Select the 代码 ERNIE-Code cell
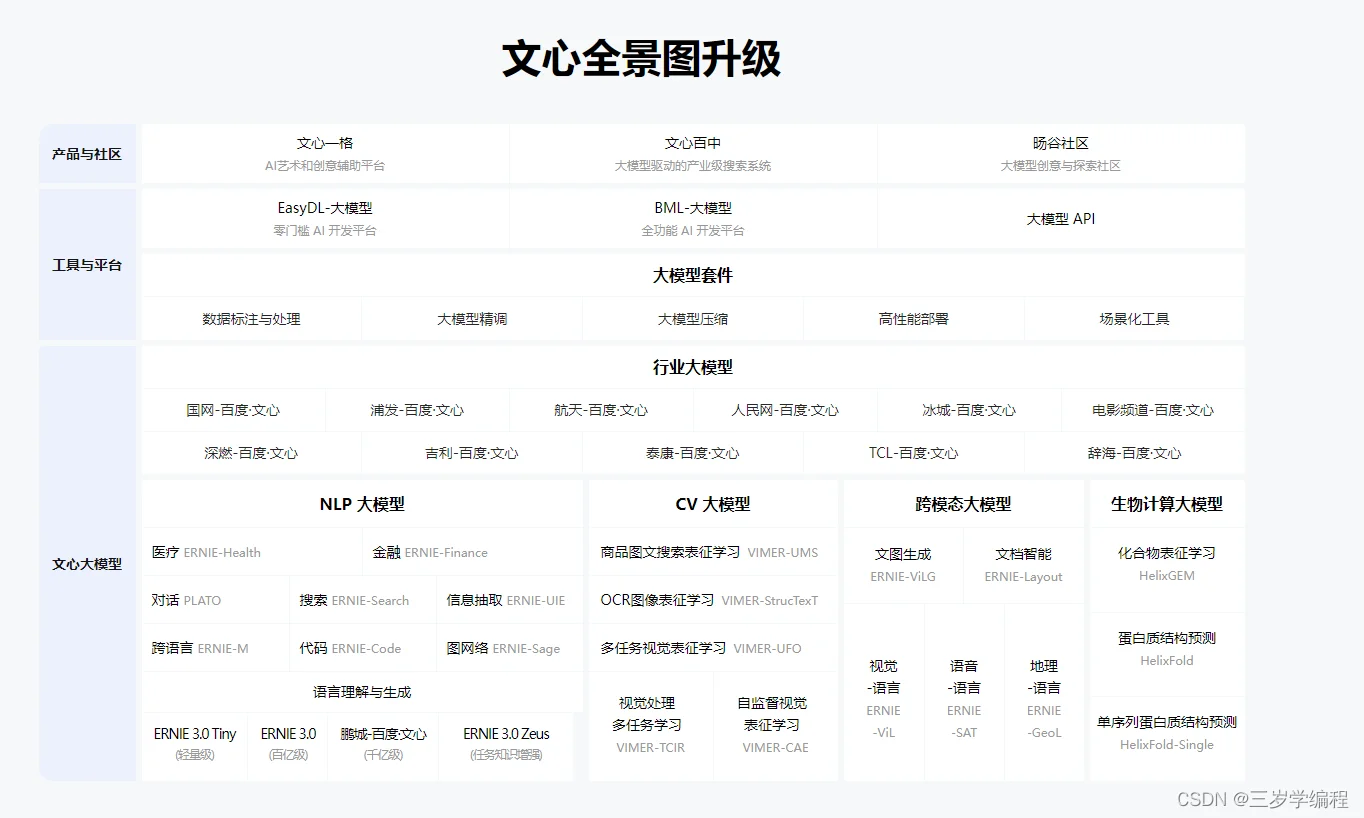The height and width of the screenshot is (818, 1364). 363,648
